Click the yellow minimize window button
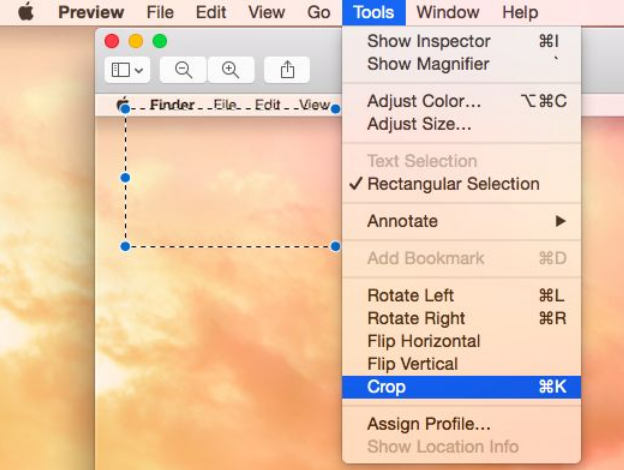This screenshot has height=470, width=624. click(136, 41)
